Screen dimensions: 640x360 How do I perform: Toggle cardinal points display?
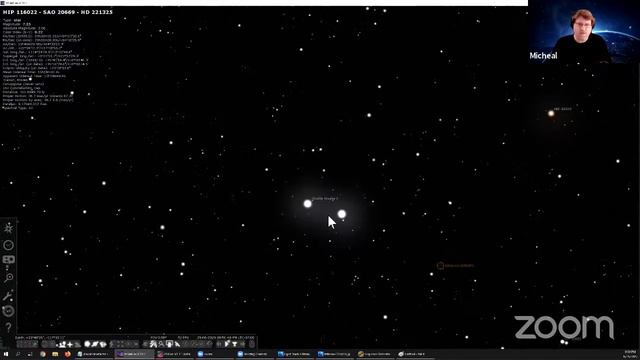point(70,344)
